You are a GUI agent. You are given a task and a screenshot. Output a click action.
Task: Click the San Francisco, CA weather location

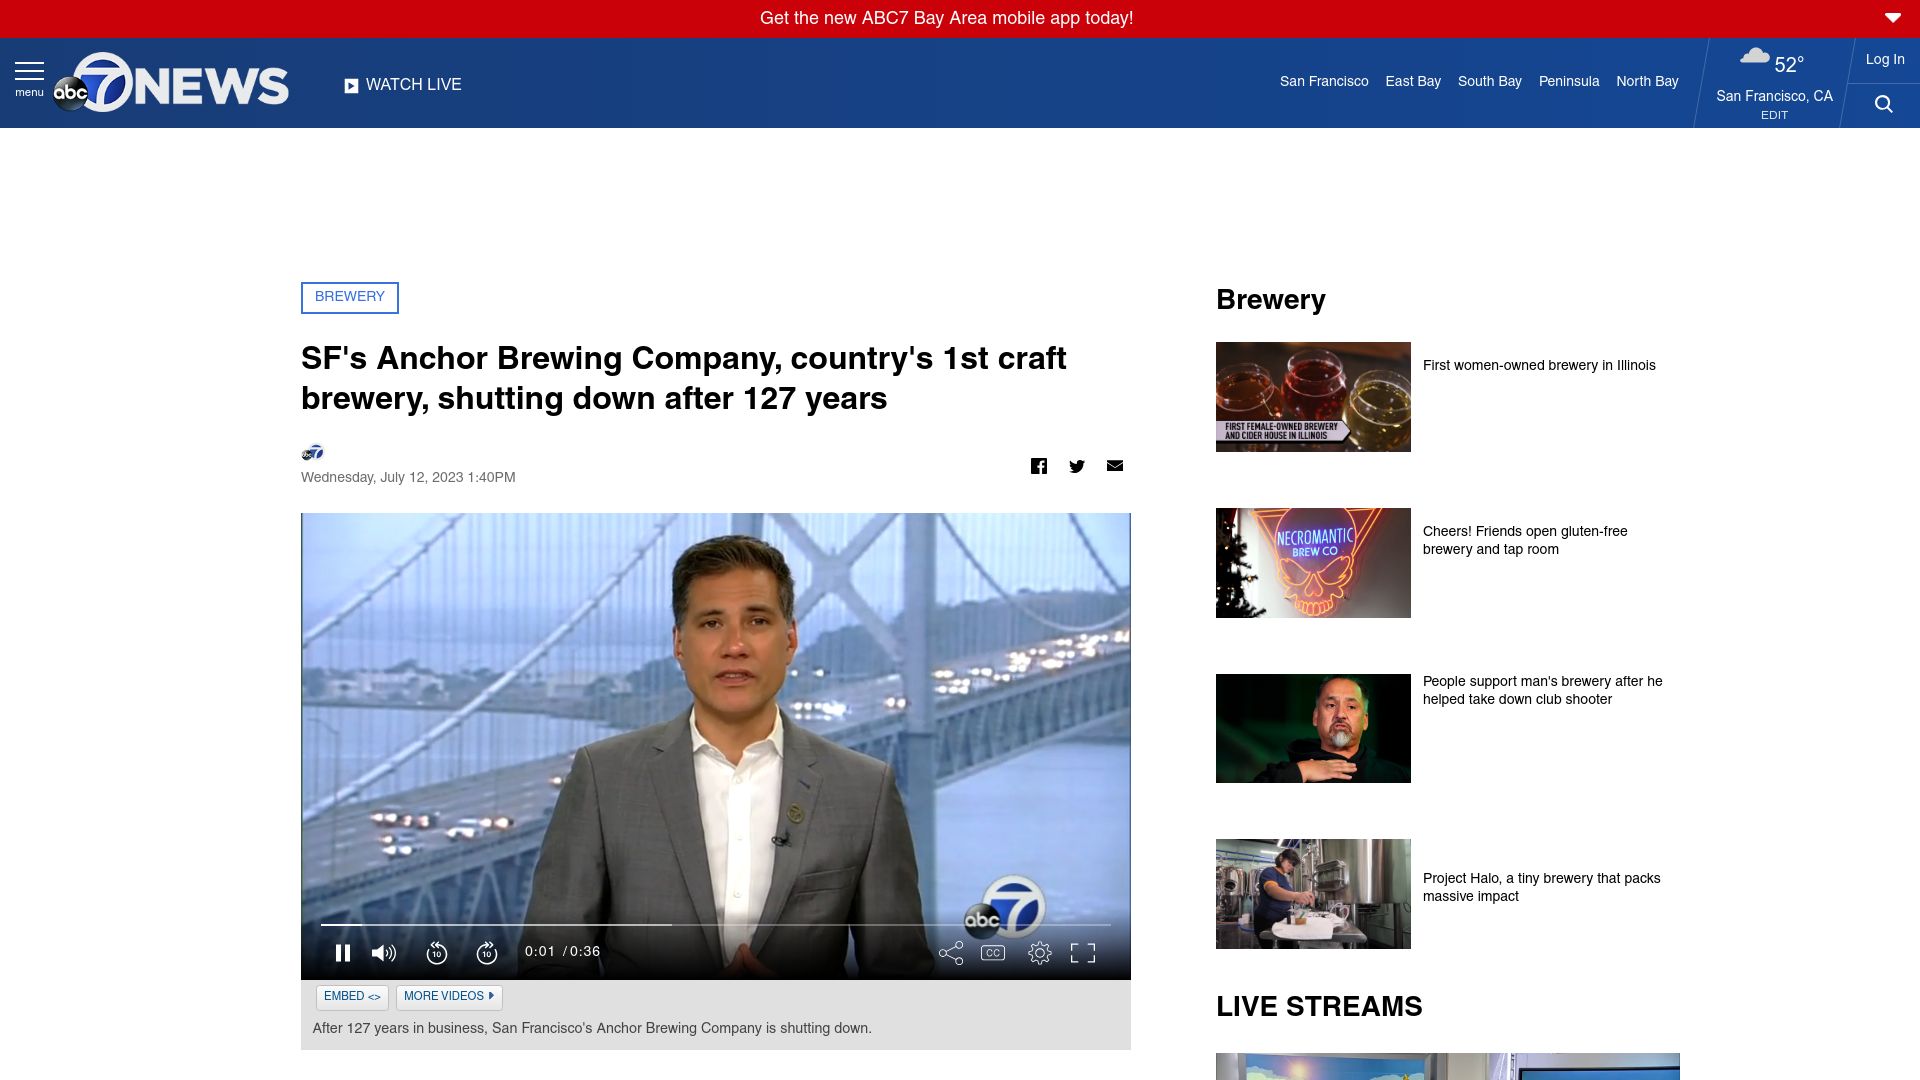1774,96
